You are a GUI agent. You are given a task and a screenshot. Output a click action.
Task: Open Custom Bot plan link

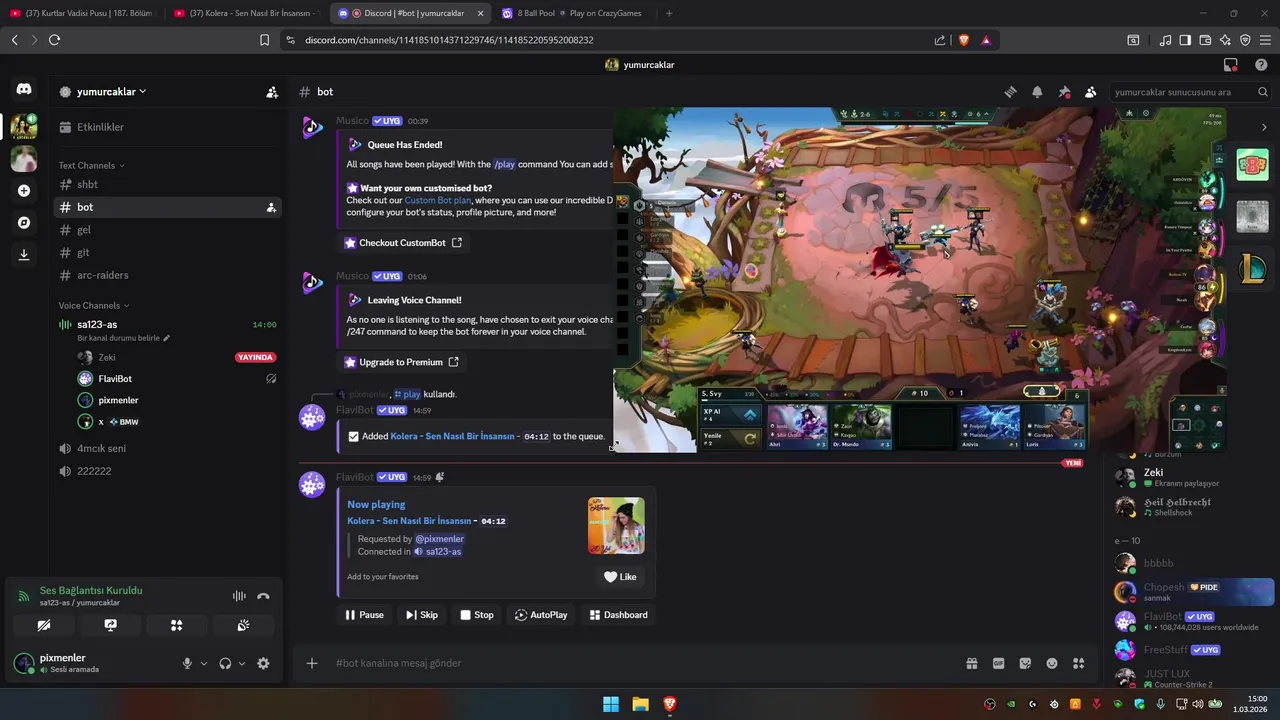coord(437,200)
